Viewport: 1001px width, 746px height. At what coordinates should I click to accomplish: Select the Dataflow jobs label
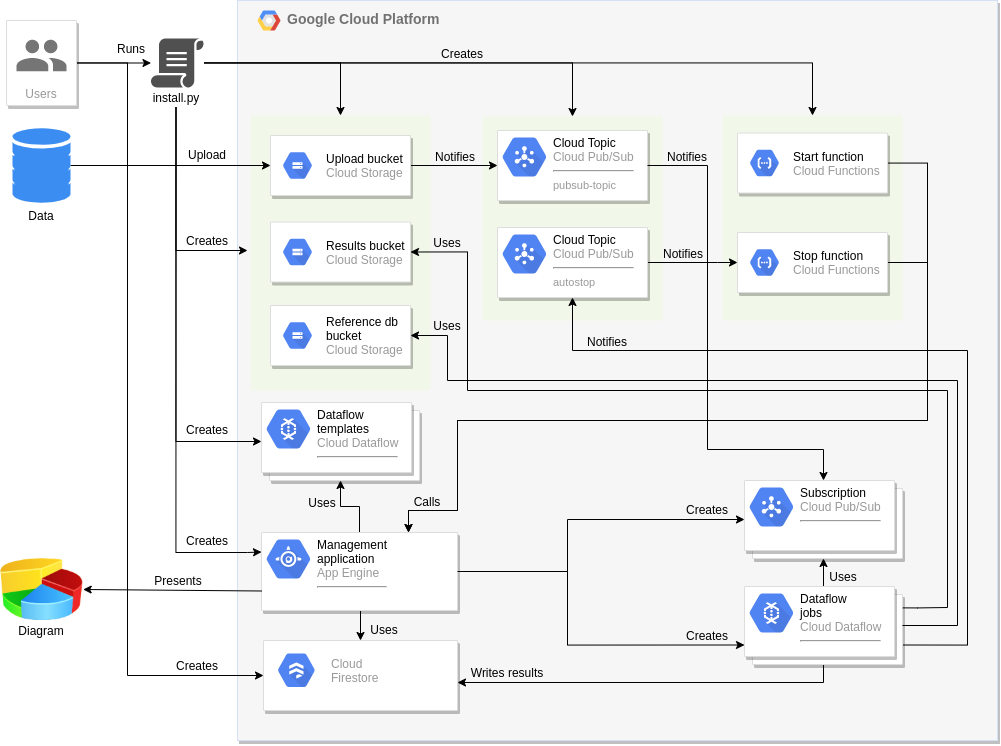click(823, 606)
